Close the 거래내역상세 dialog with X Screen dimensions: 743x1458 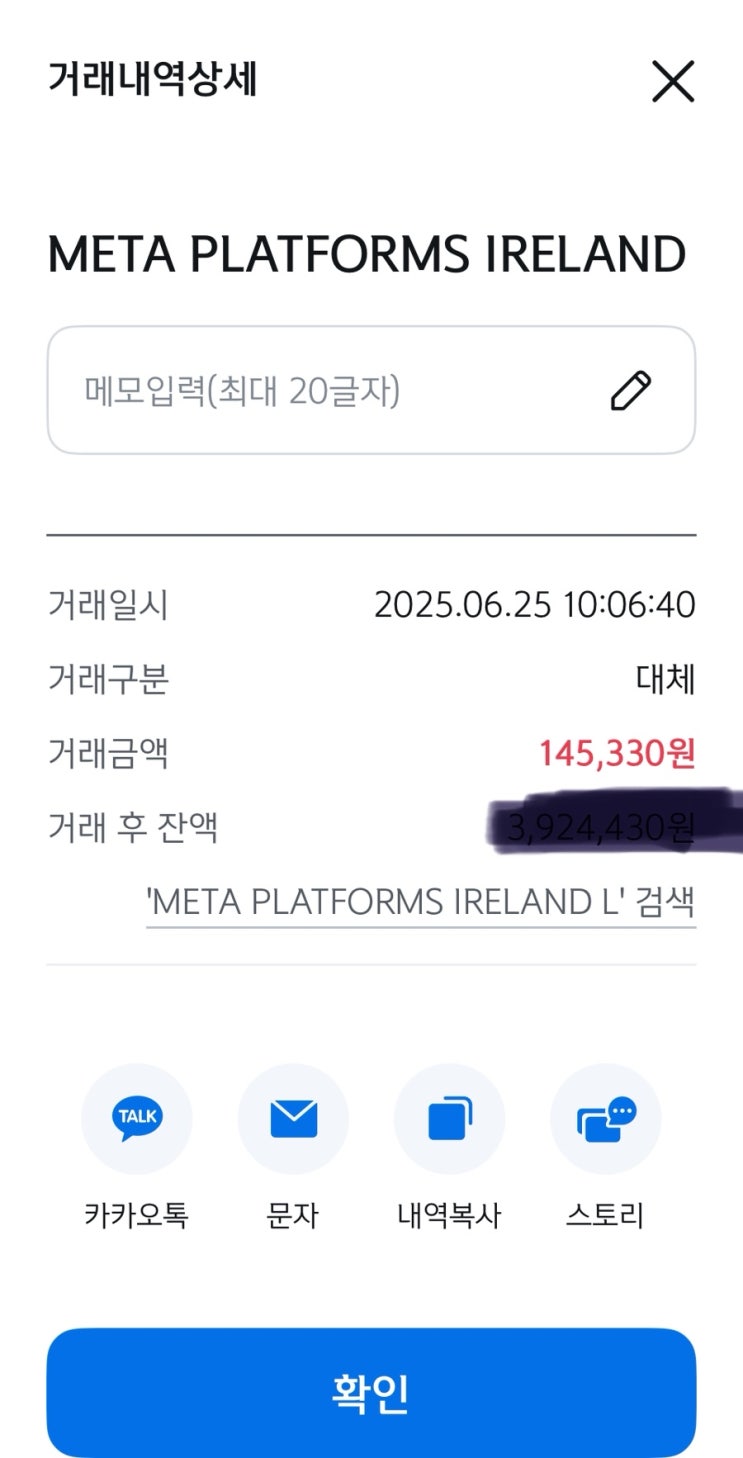pos(672,81)
